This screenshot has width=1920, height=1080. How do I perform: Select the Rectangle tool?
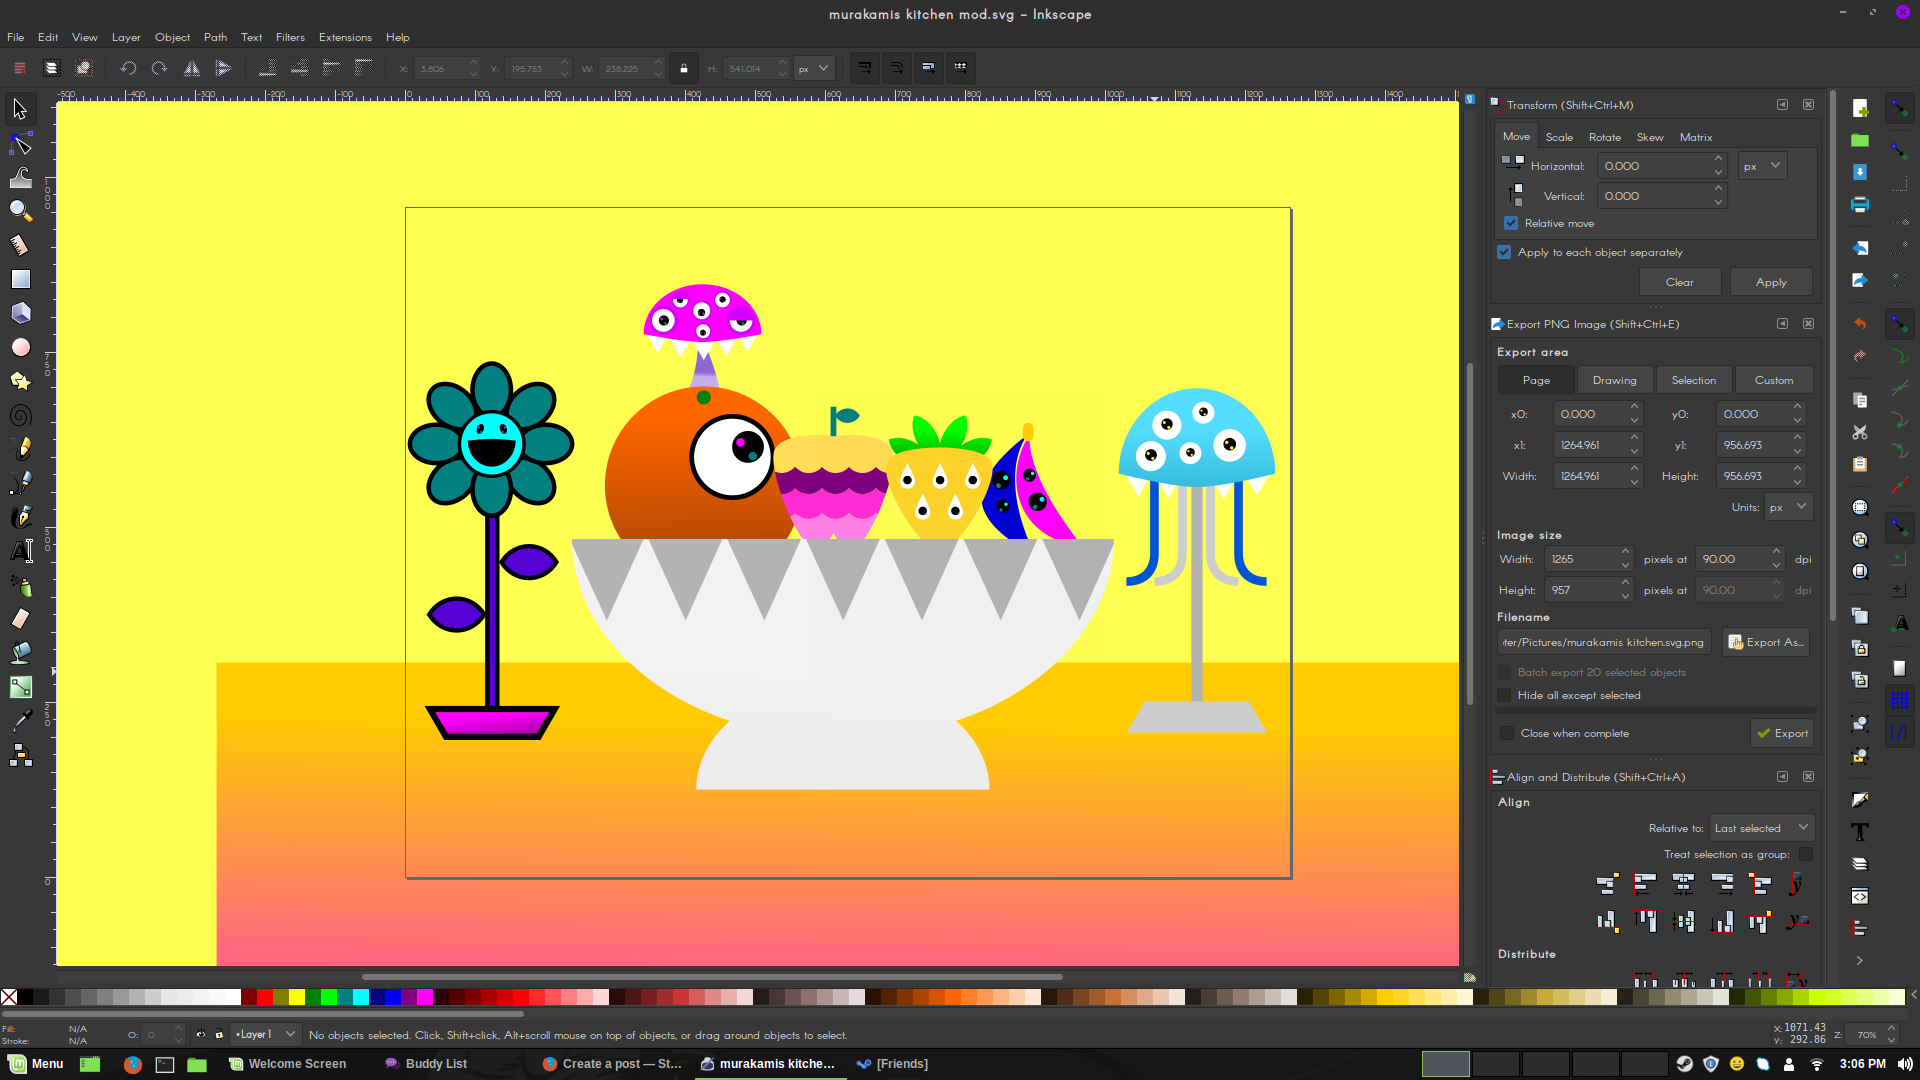(20, 279)
